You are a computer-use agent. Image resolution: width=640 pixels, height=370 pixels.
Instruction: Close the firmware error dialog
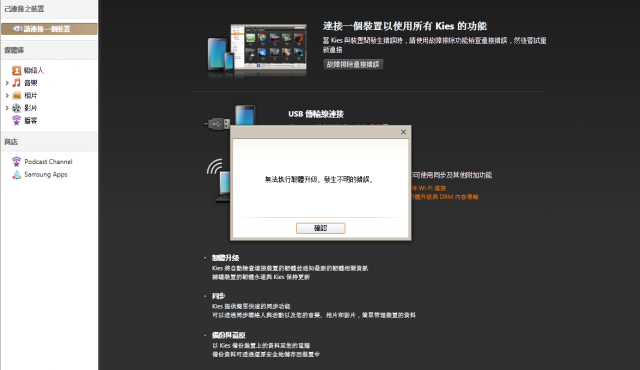(x=403, y=132)
